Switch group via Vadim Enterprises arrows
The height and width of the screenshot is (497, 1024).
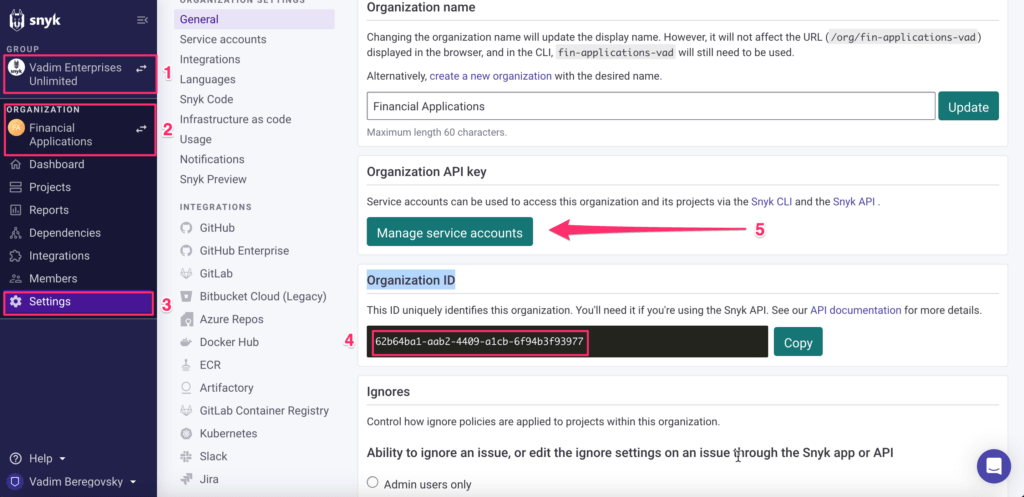[x=141, y=69]
